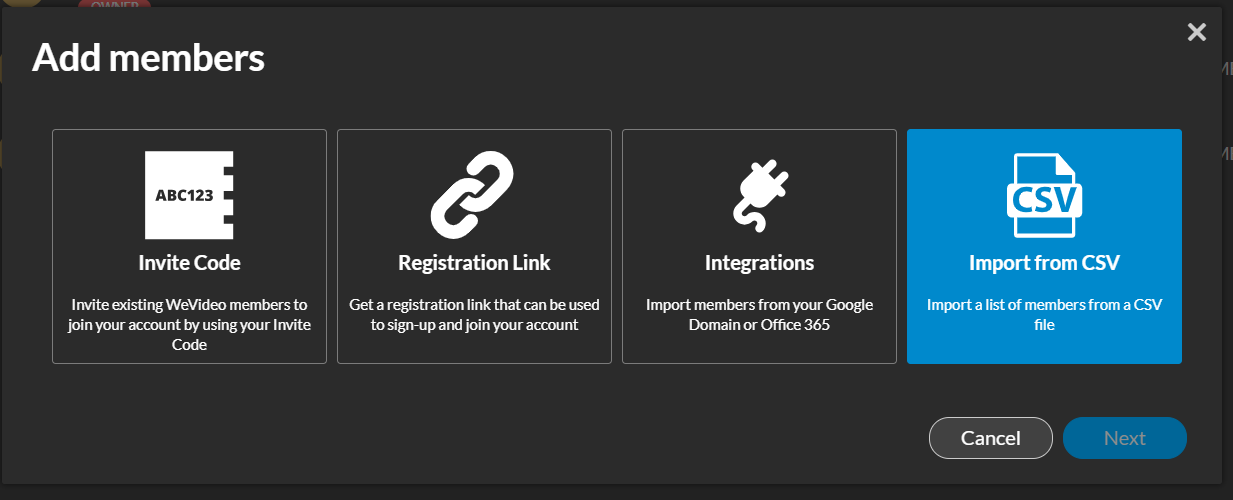Screen dimensions: 1233x500
Task: Click the Add members dialog heading
Action: point(148,58)
